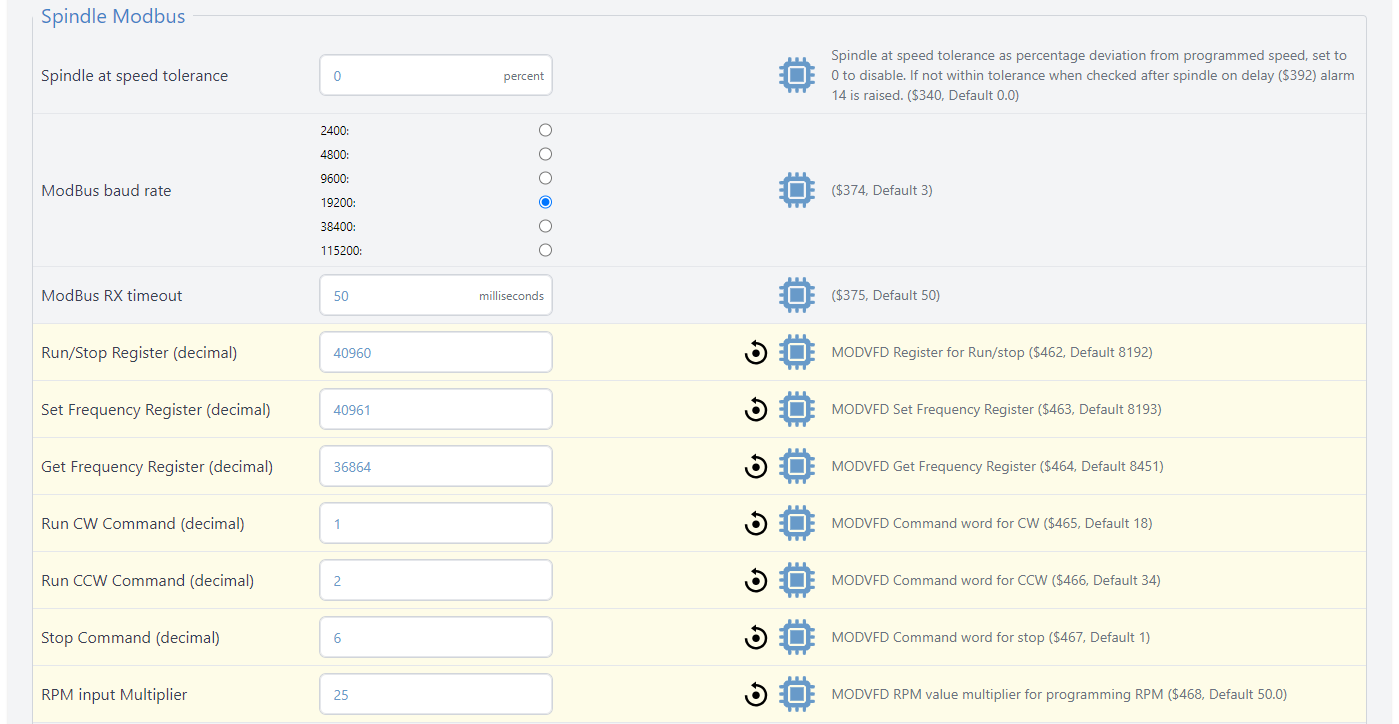Select 115200 baud rate

[x=545, y=250]
